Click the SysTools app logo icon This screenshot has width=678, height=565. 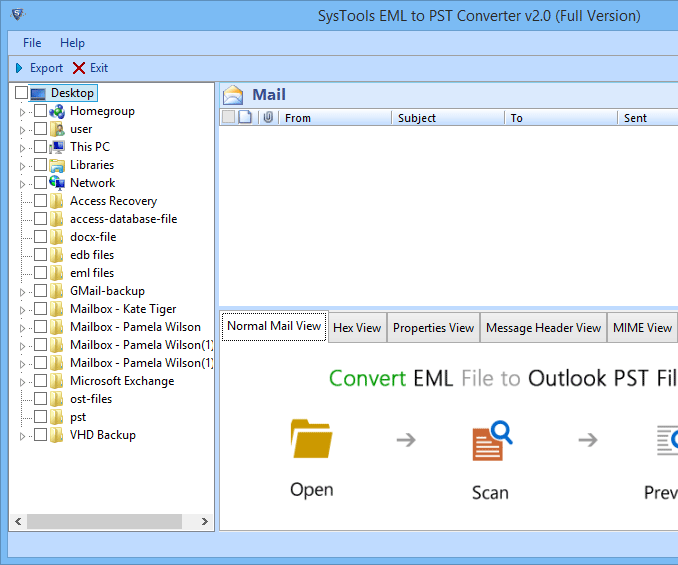coord(18,15)
